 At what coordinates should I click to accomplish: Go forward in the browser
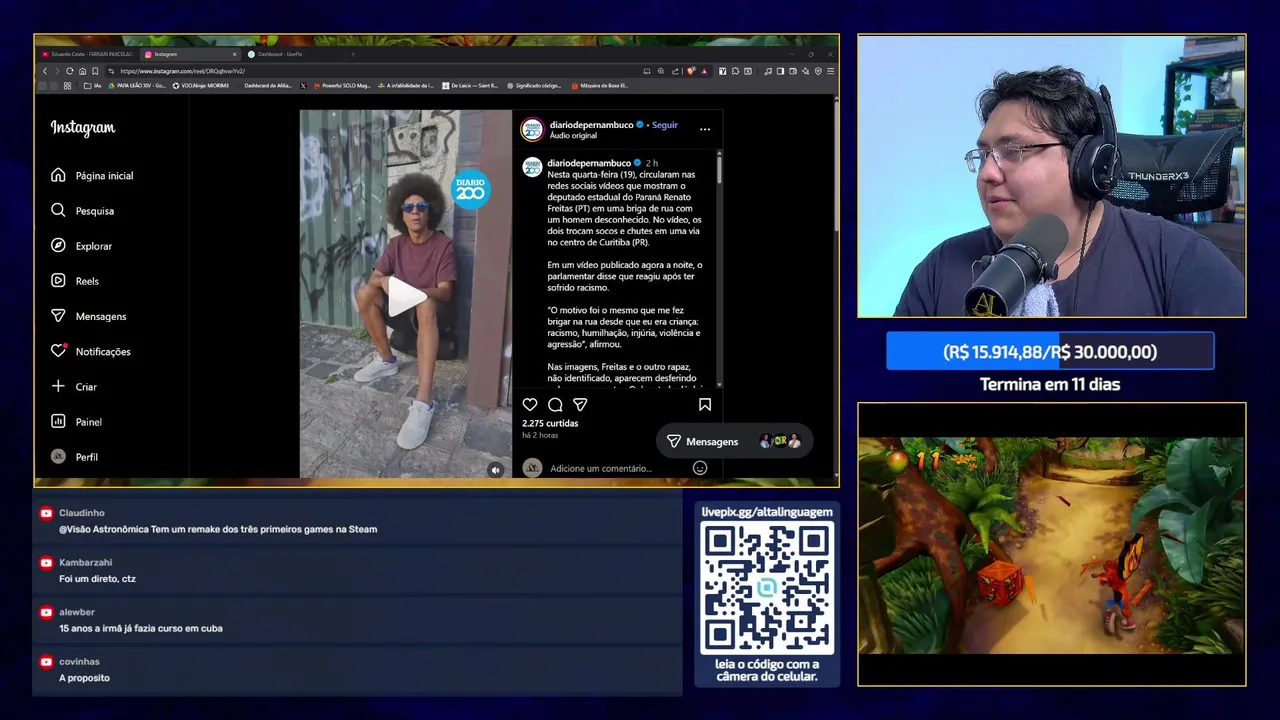tap(57, 71)
